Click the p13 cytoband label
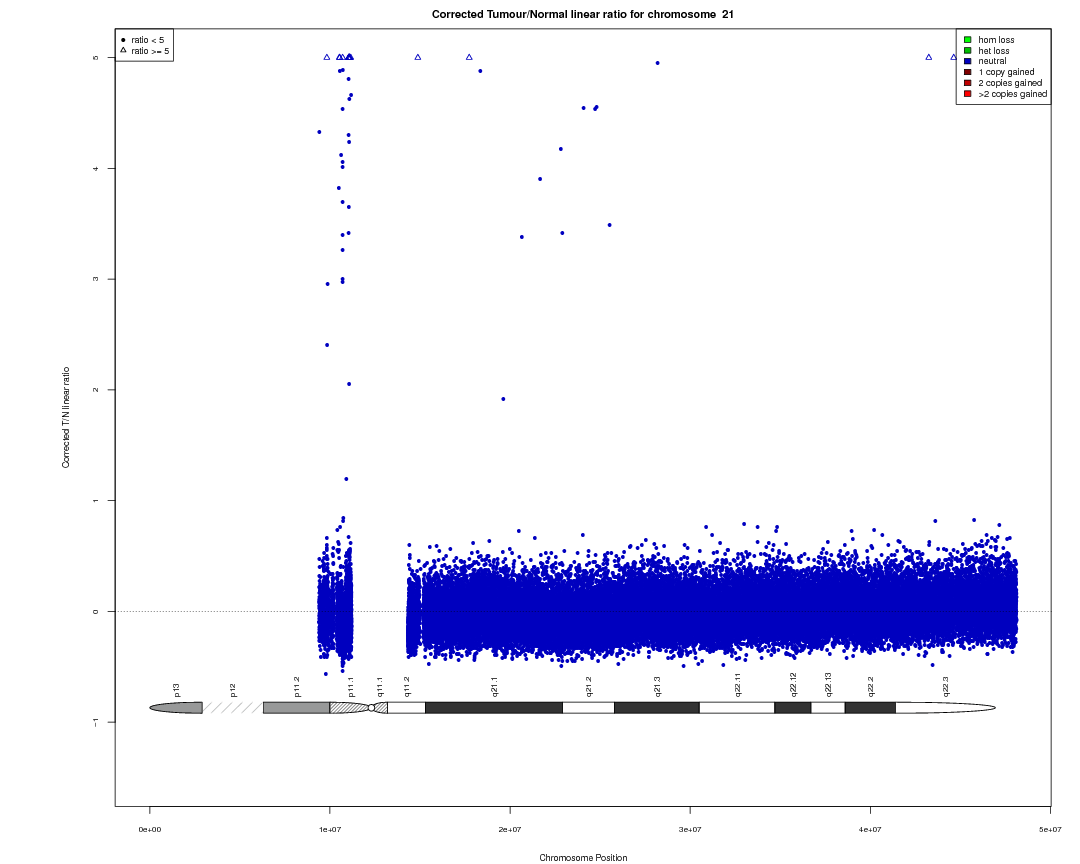 click(176, 690)
